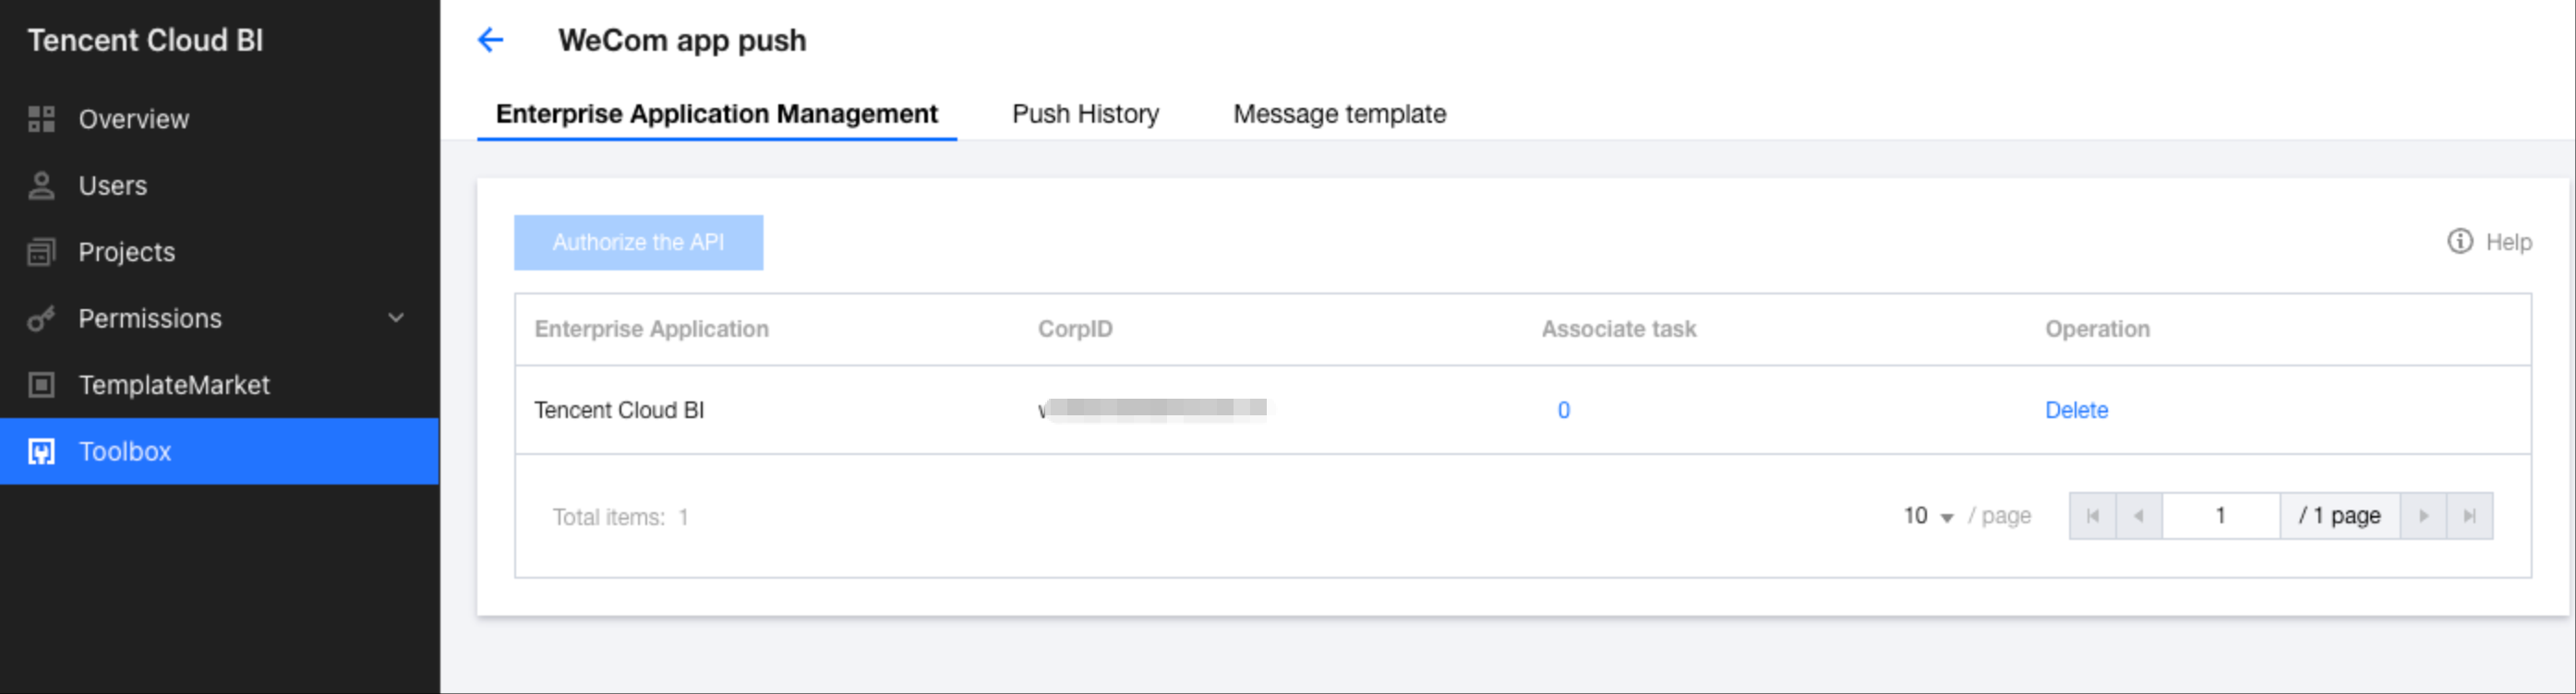
Task: Click the Projects sidebar icon
Action: point(41,252)
